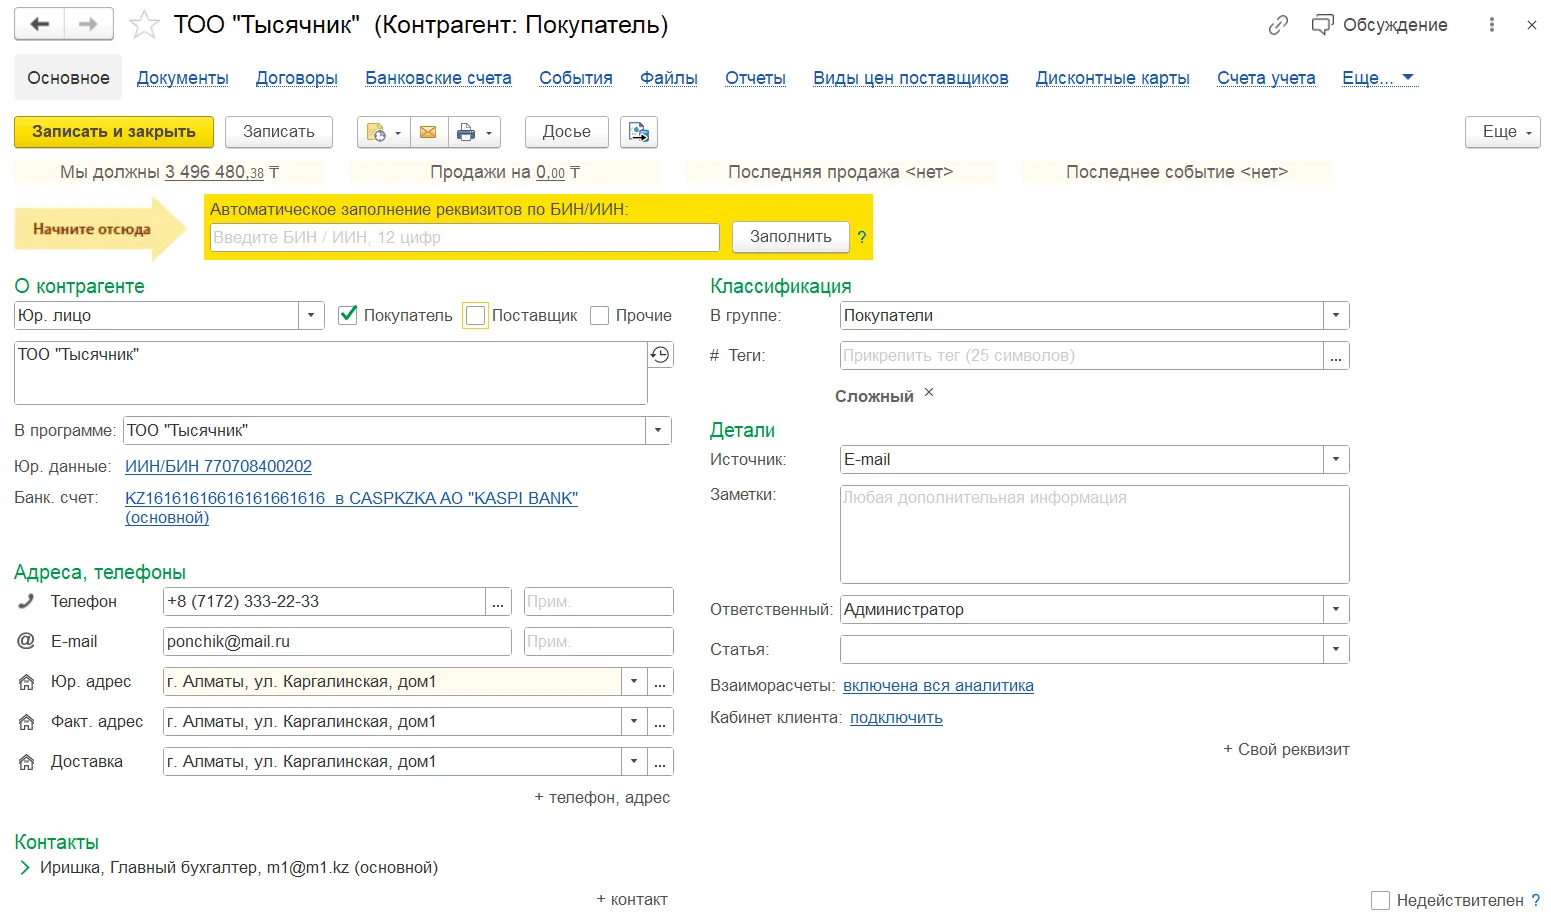Image resolution: width=1551 pixels, height=912 pixels.
Task: Open Обсуждение discussion panel
Action: click(x=1380, y=25)
